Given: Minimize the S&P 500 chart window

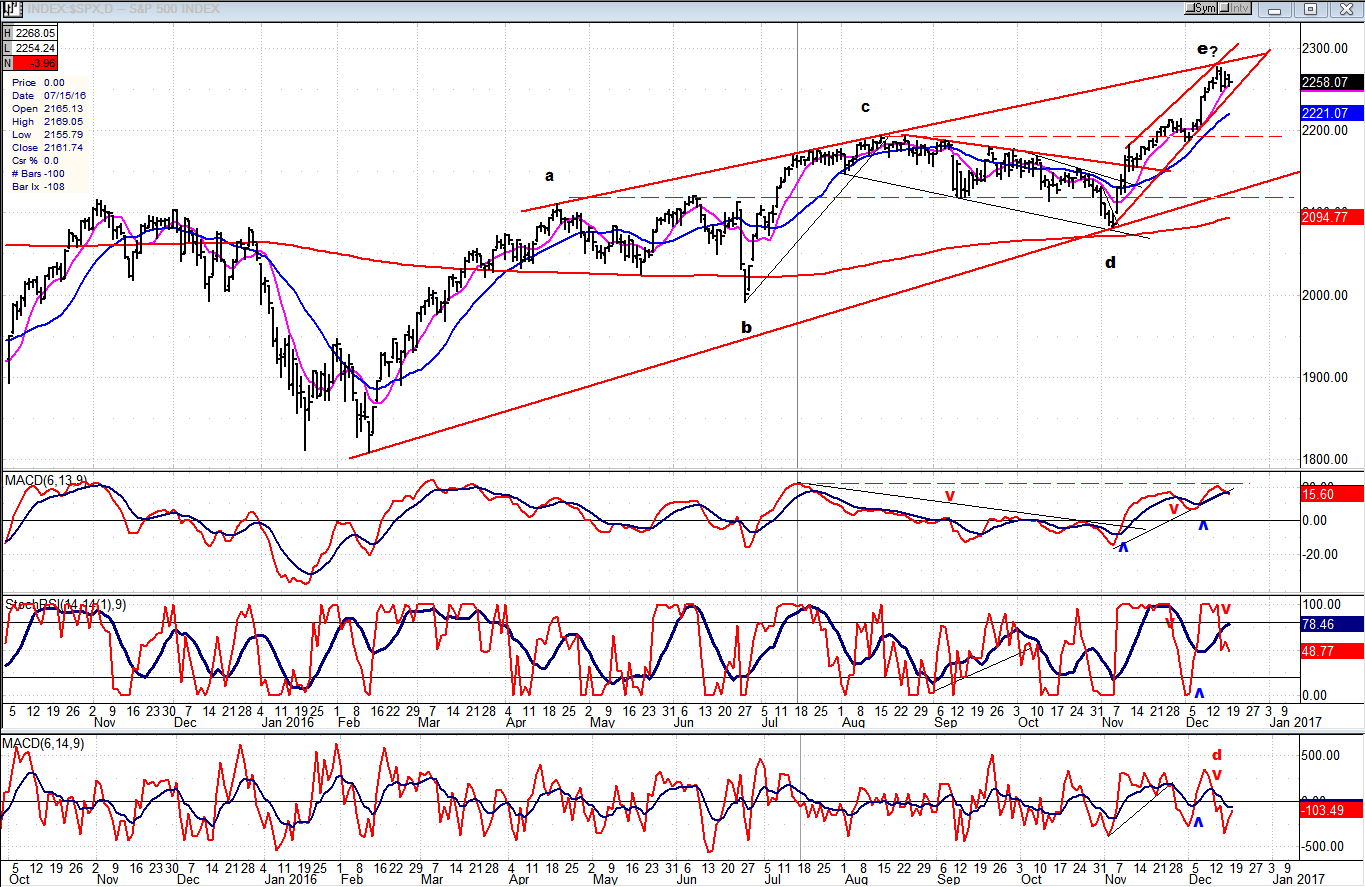Looking at the screenshot, I should (x=1274, y=9).
